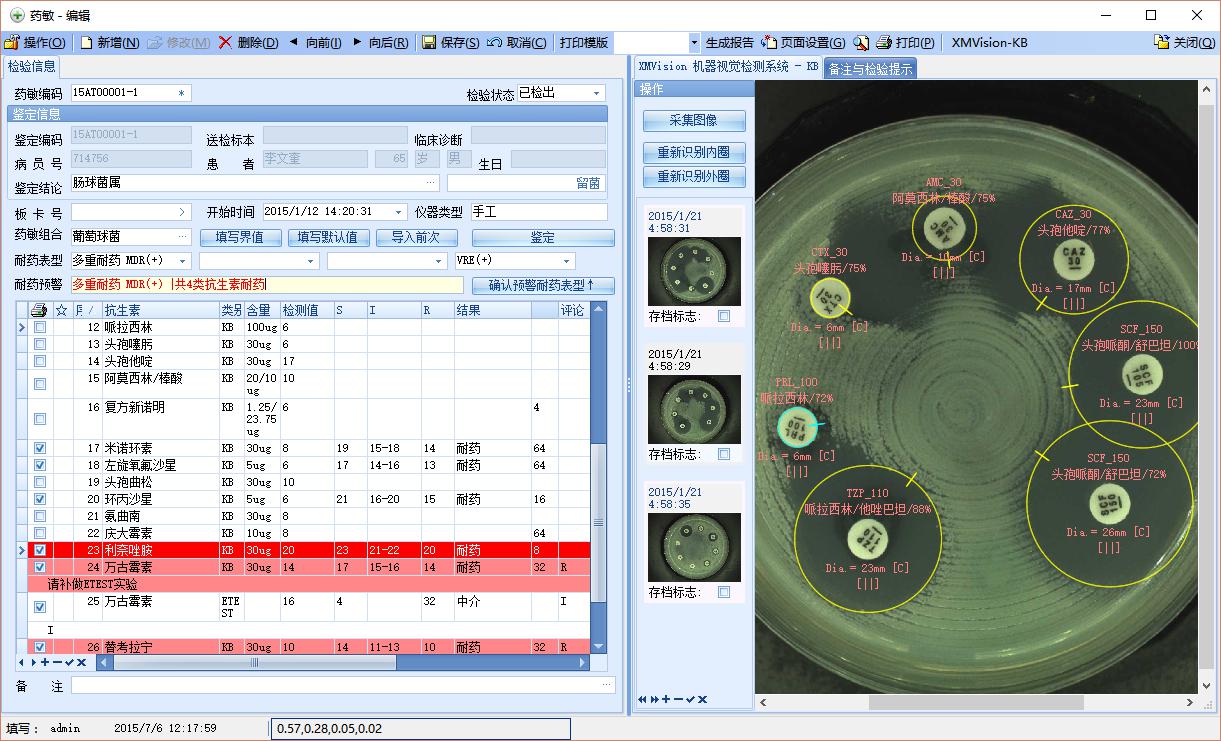Image resolution: width=1221 pixels, height=741 pixels.
Task: Click the print preview magnifier icon
Action: click(x=861, y=43)
